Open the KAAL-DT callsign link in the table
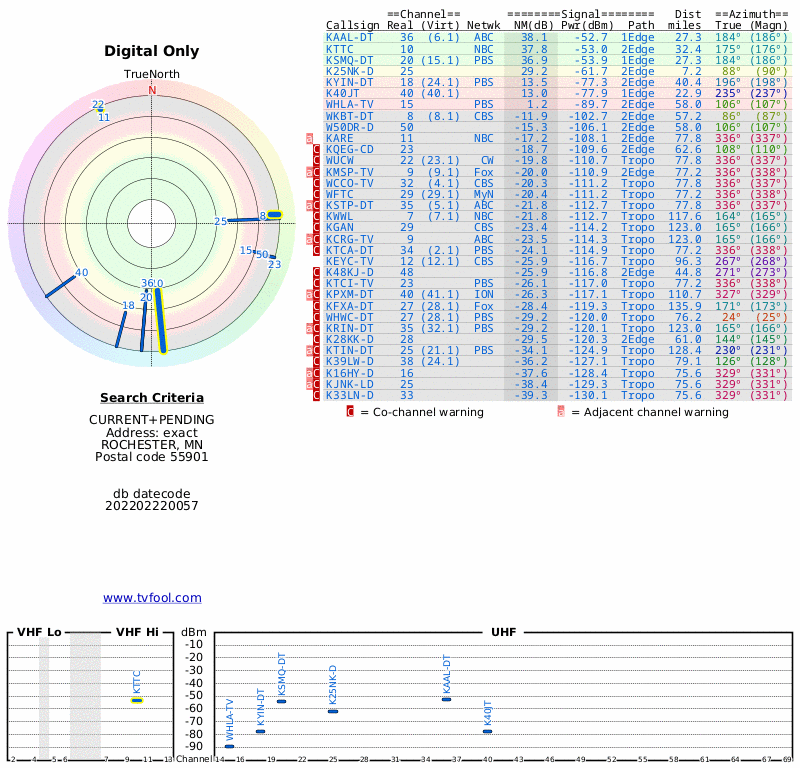800x768 pixels. [349, 37]
